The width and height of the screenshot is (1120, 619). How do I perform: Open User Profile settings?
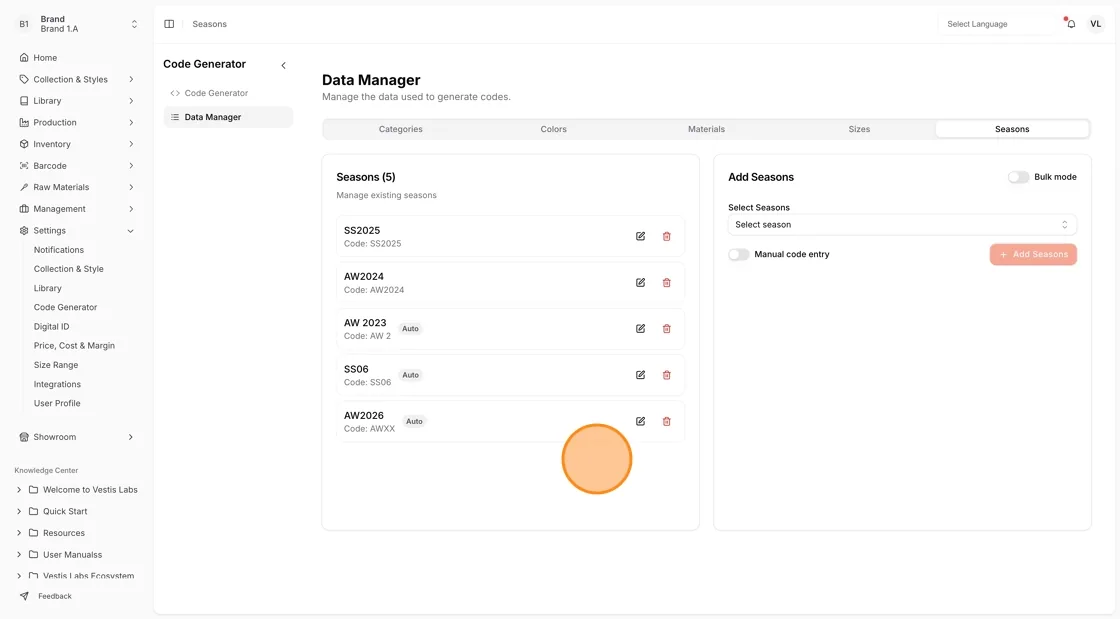(57, 403)
